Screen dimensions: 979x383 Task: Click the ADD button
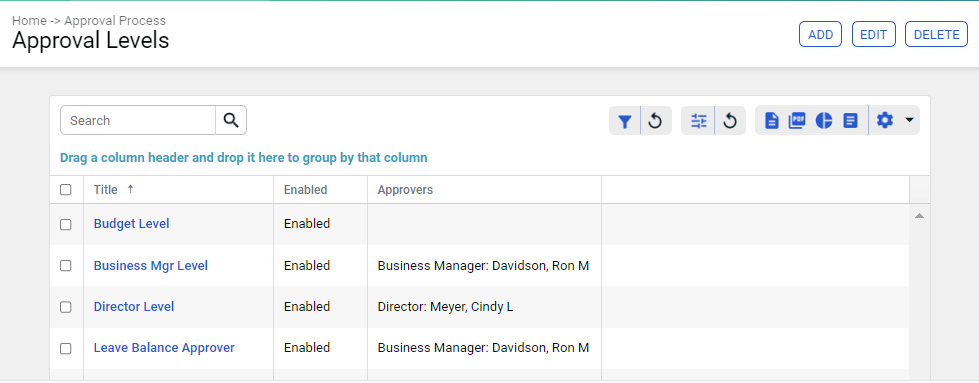pos(820,34)
